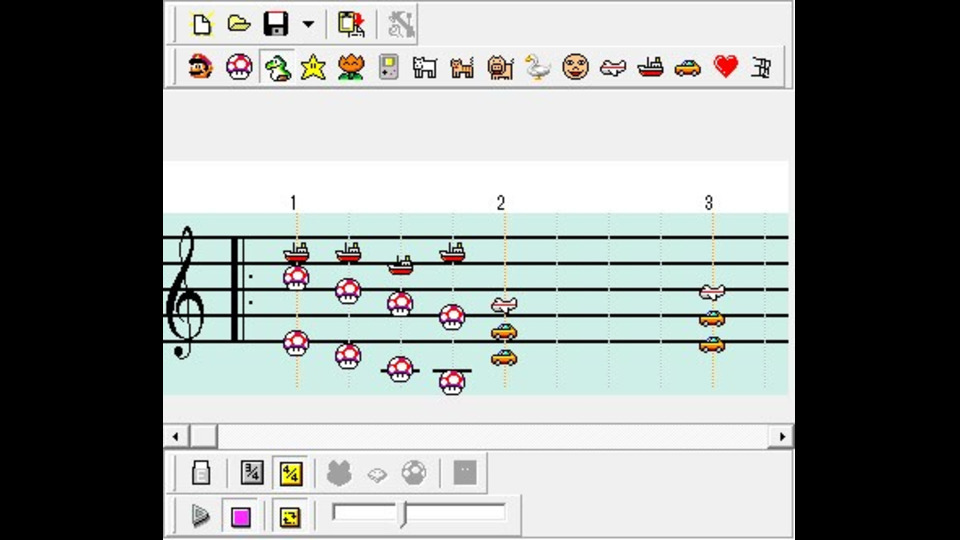Click the clipboard export icon
Screen dimensions: 960x540
tap(351, 24)
